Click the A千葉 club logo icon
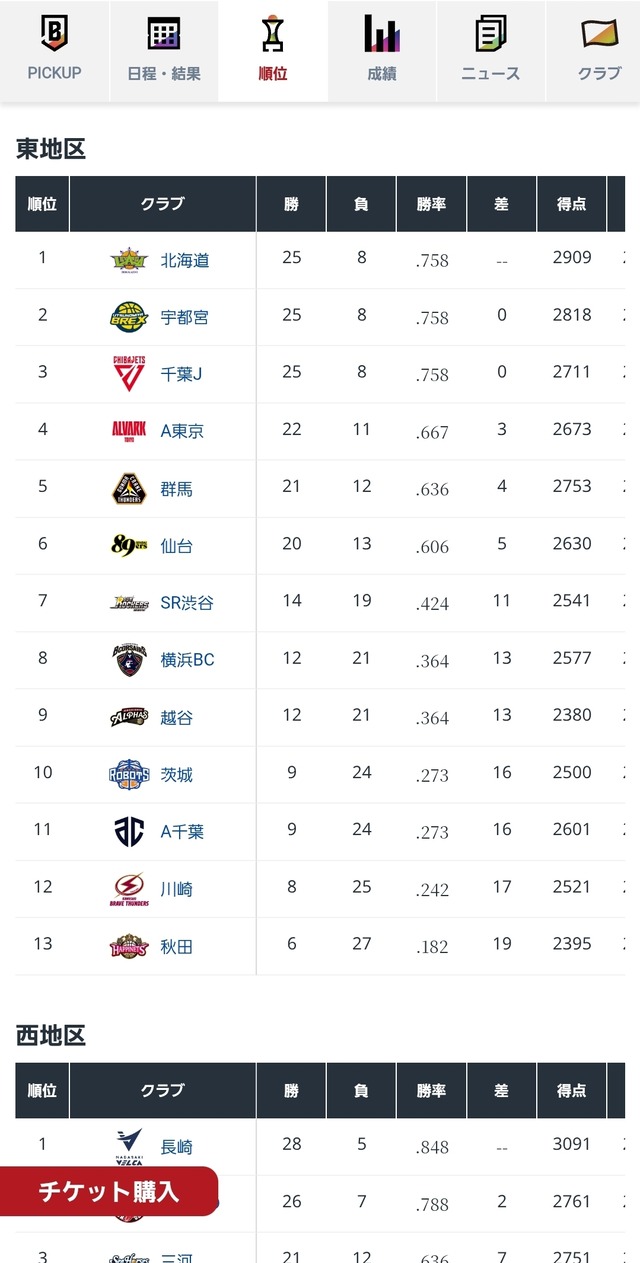 pos(129,831)
